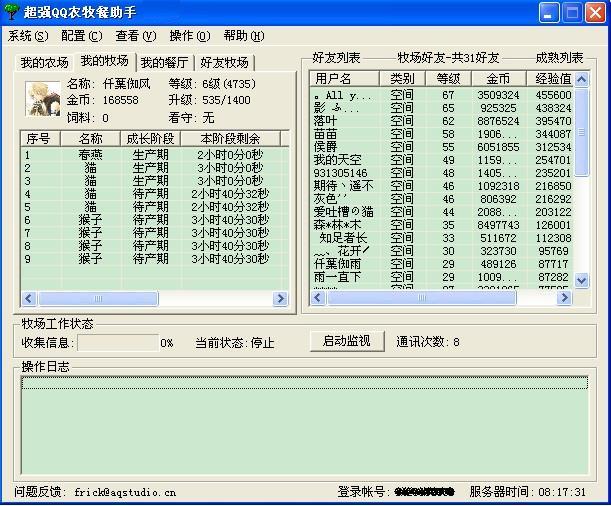Click the frick@aqstudio.cn feedback address
Viewport: 611px width, 506px height.
[125, 492]
